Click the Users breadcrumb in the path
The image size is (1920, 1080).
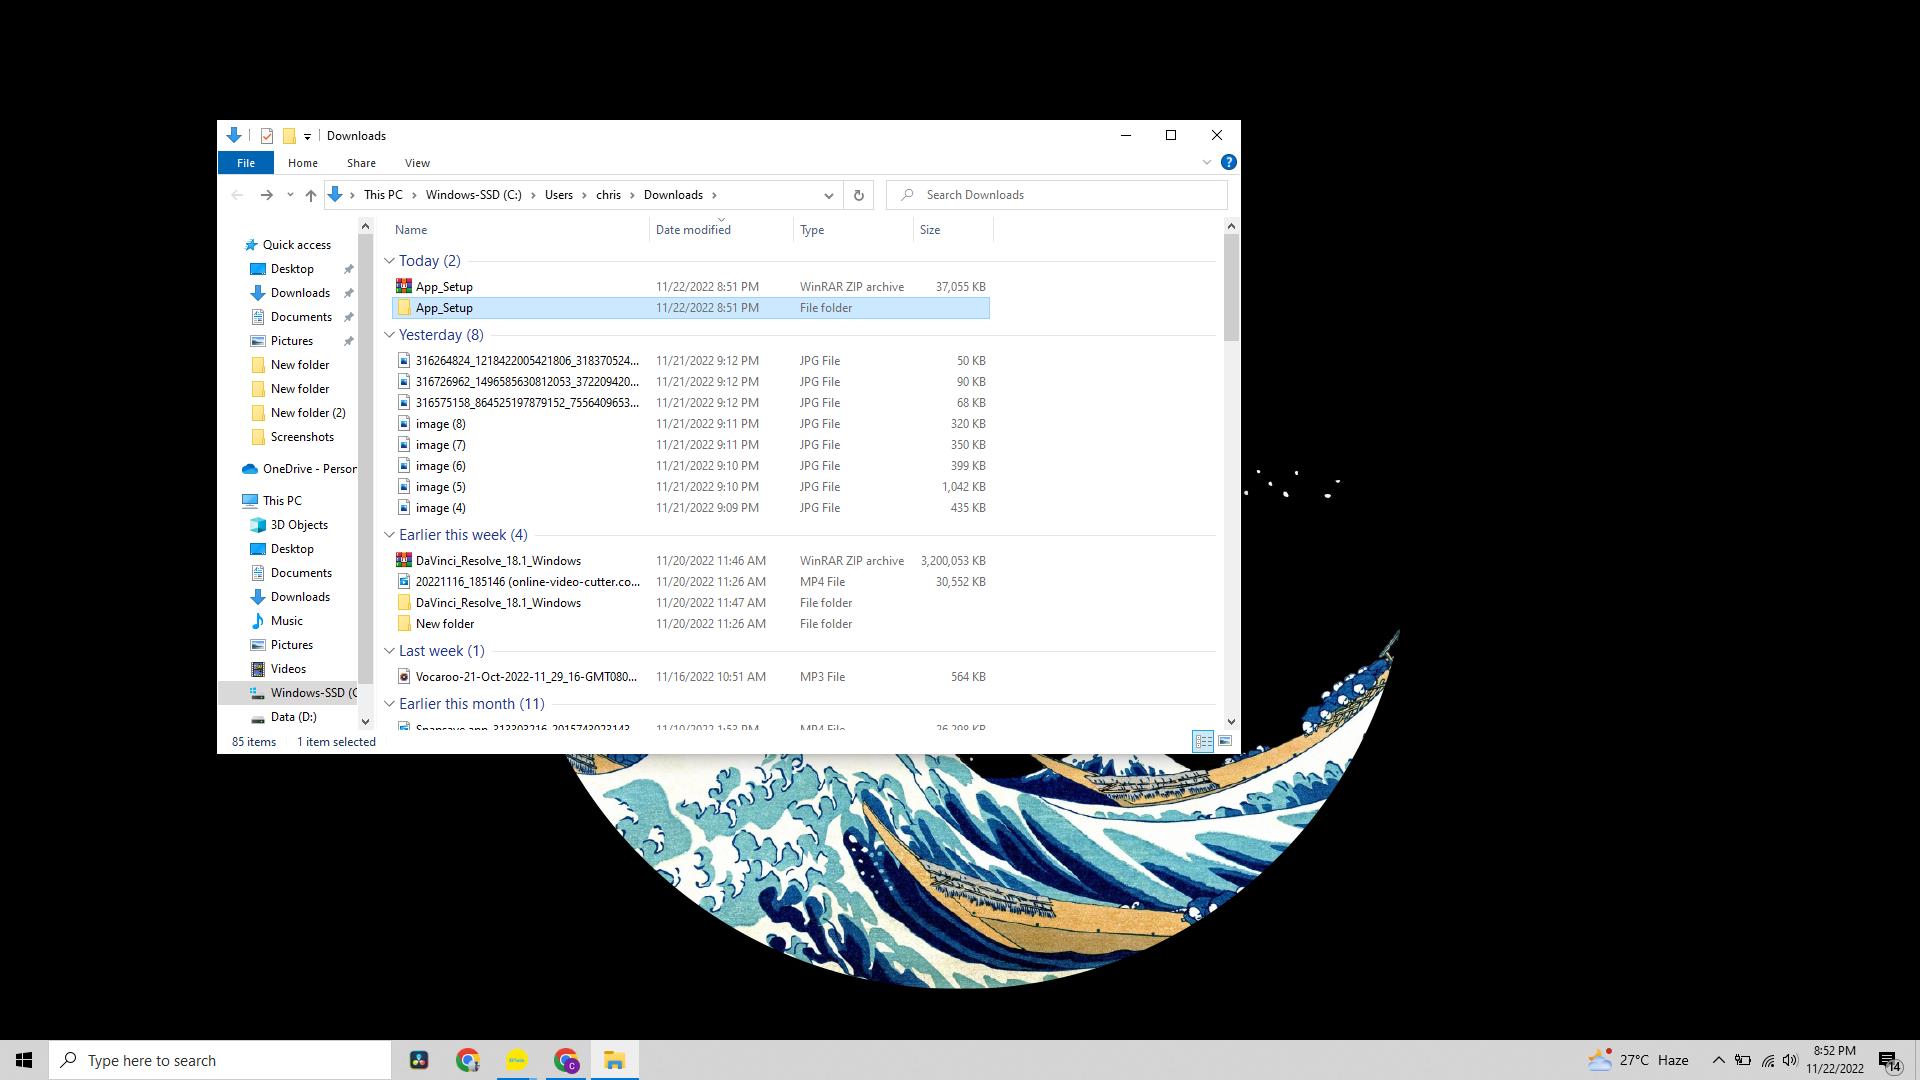coord(558,195)
